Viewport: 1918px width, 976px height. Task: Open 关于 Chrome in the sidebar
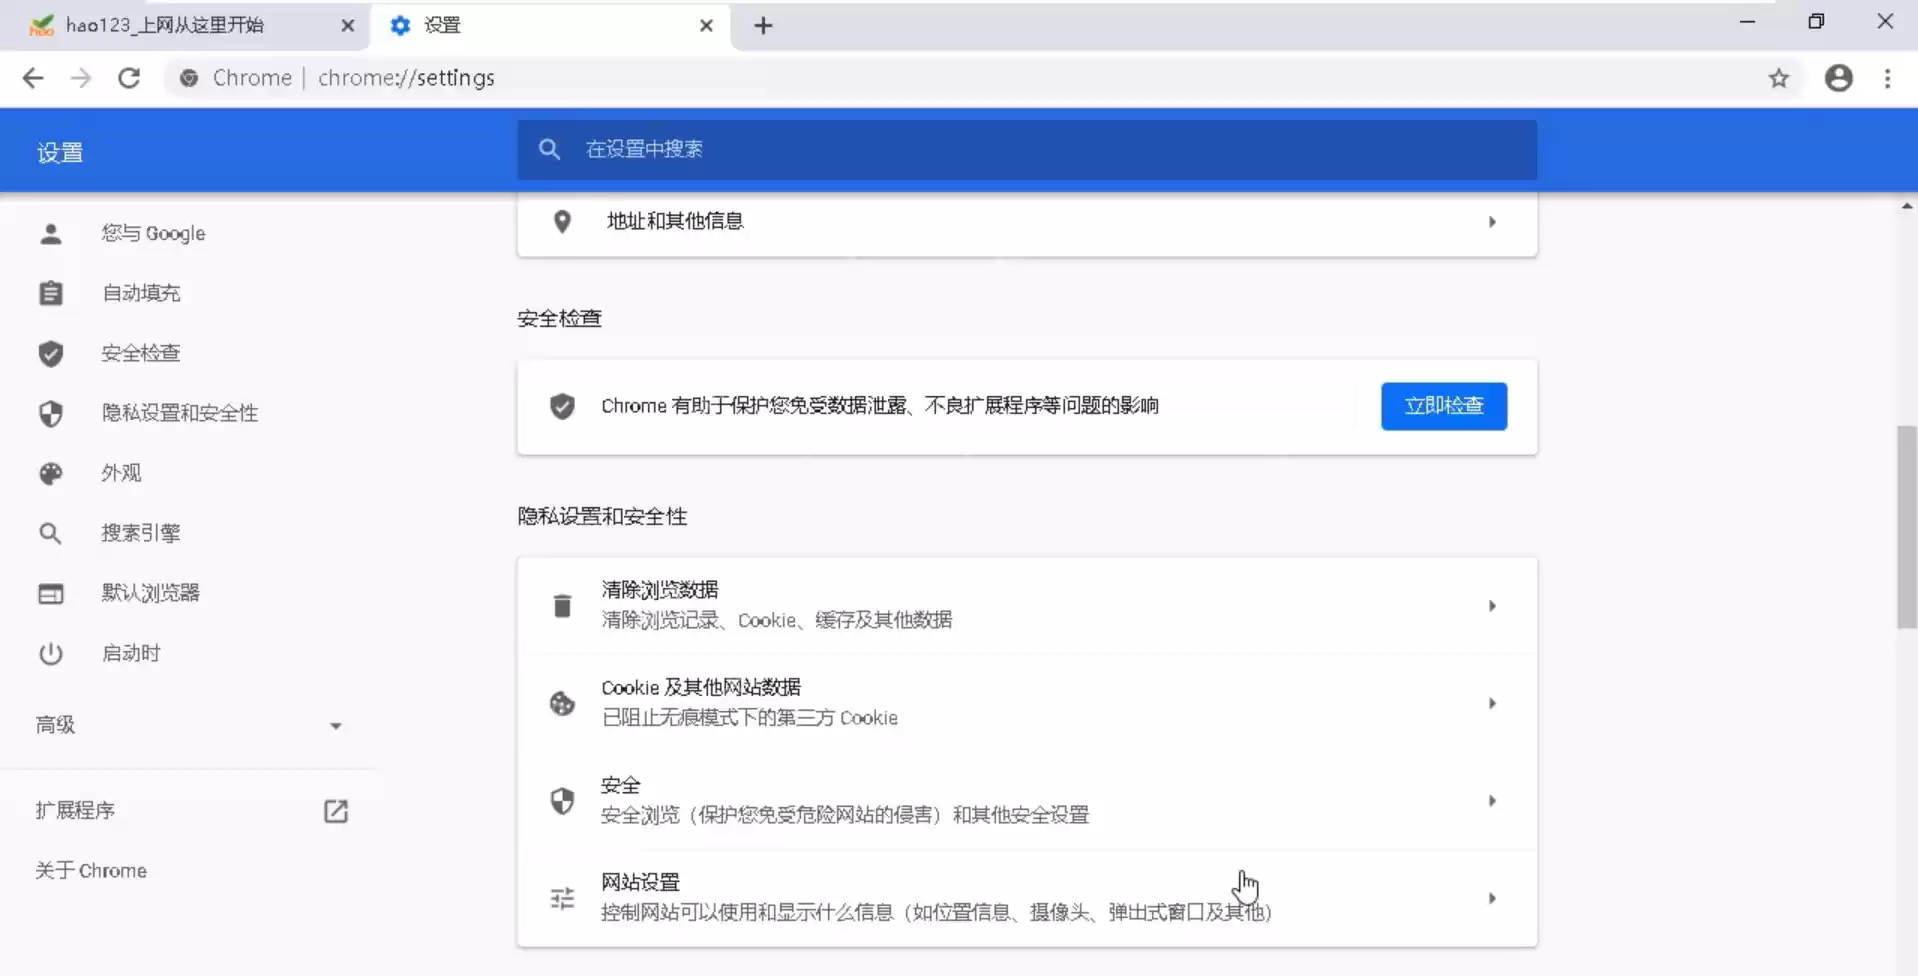(x=90, y=870)
